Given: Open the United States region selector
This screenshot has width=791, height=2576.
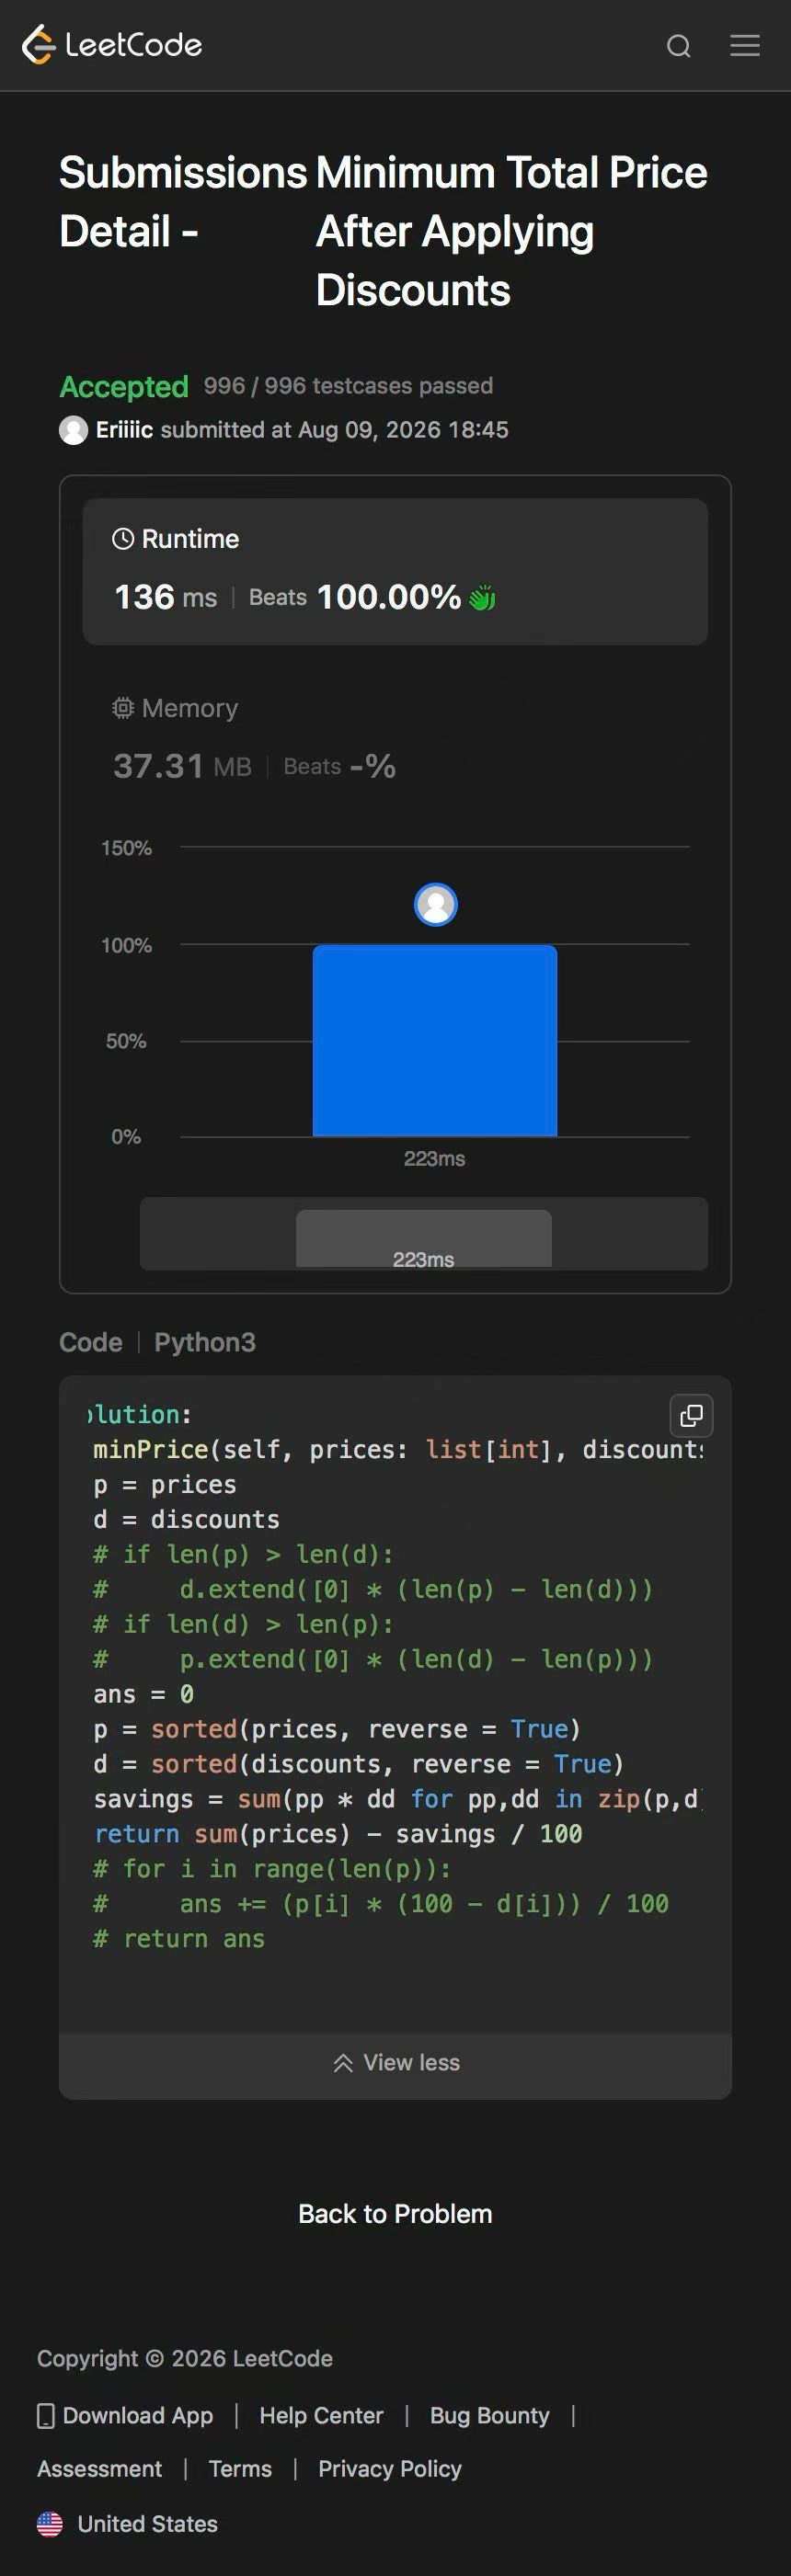Looking at the screenshot, I should 127,2524.
